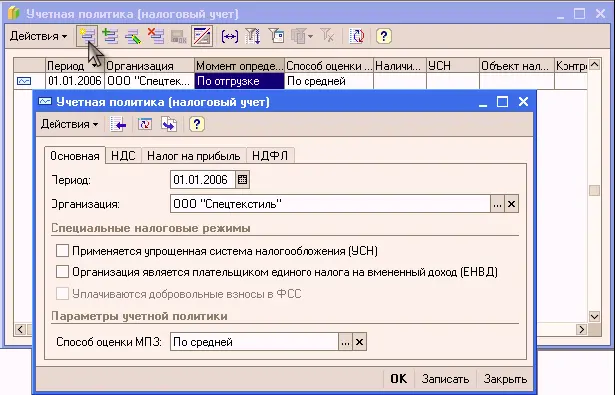Click the Записать button

pyautogui.click(x=445, y=379)
